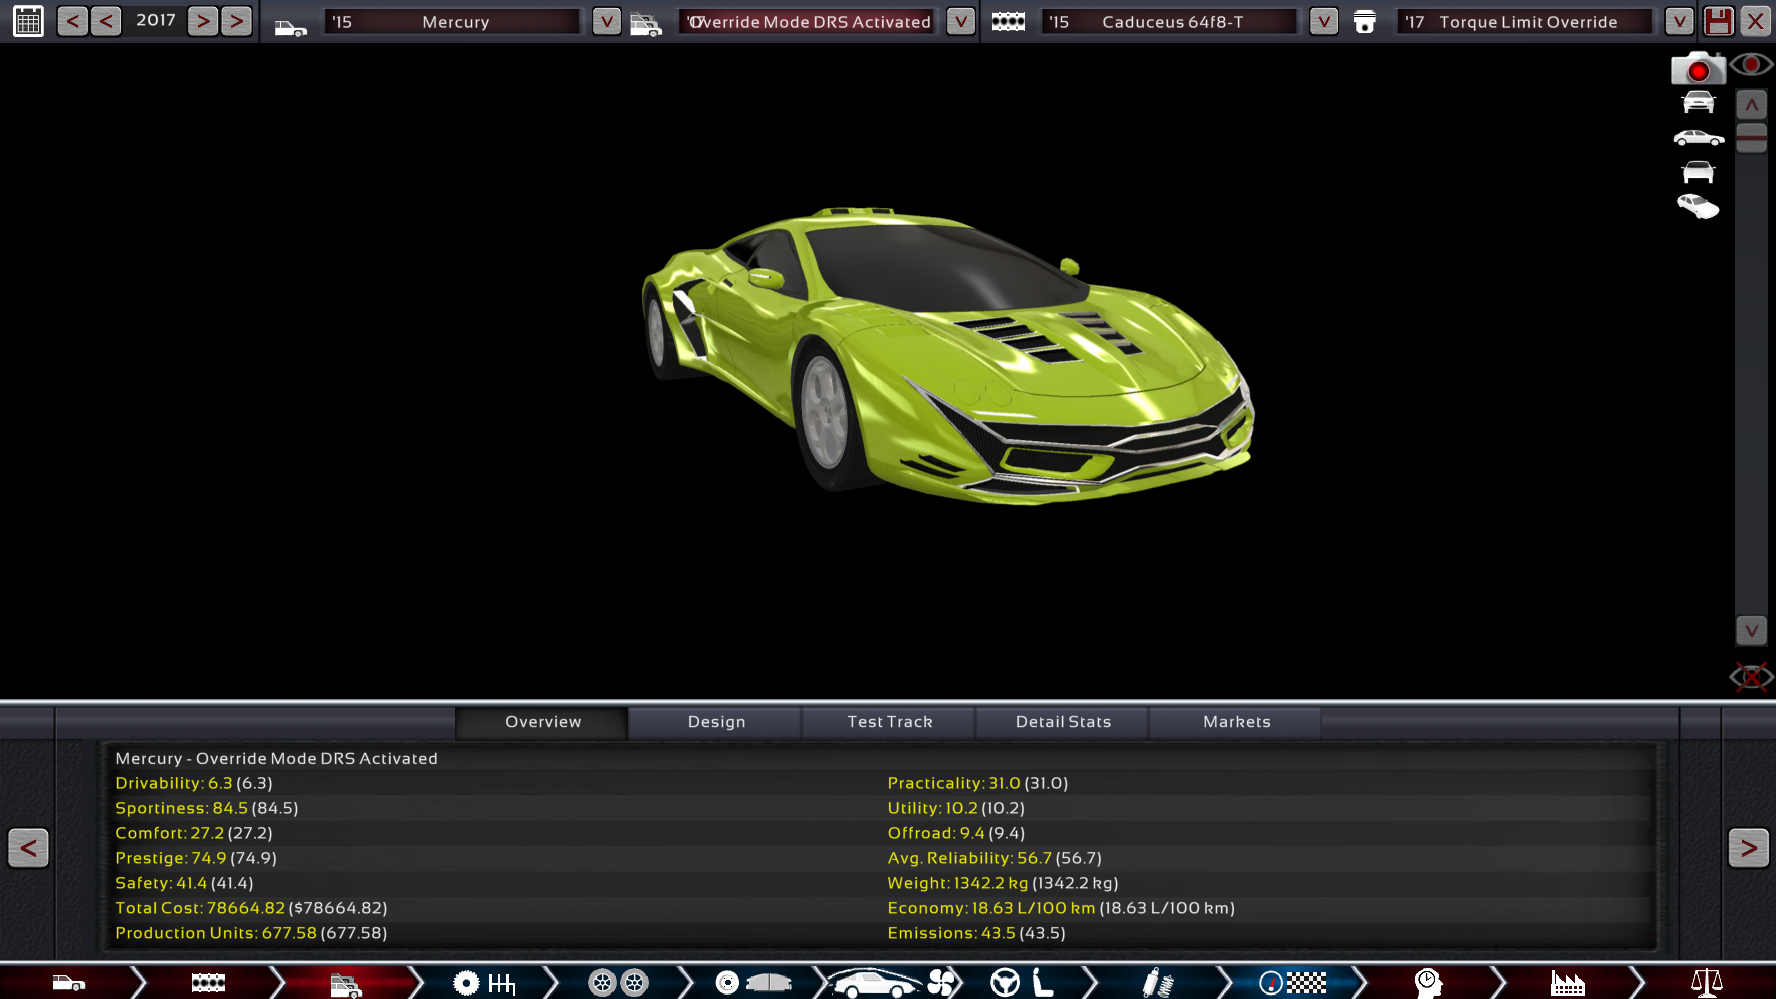The height and width of the screenshot is (999, 1776).
Task: Expand the Torque Limit Override dropdown
Action: (x=1679, y=21)
